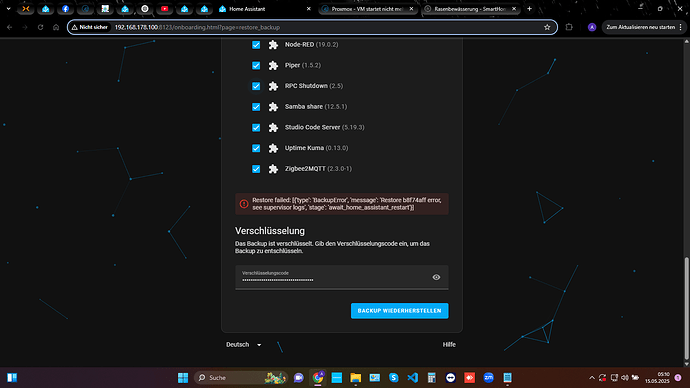Open the browser extensions puzzle icon
This screenshot has height=388, width=690.
pos(569,27)
